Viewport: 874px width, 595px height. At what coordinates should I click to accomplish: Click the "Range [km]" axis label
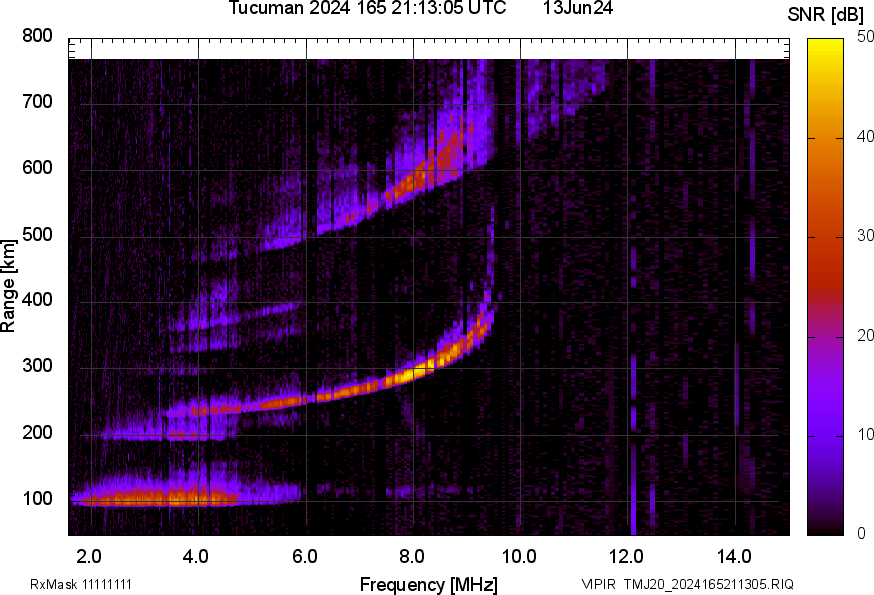pos(8,286)
